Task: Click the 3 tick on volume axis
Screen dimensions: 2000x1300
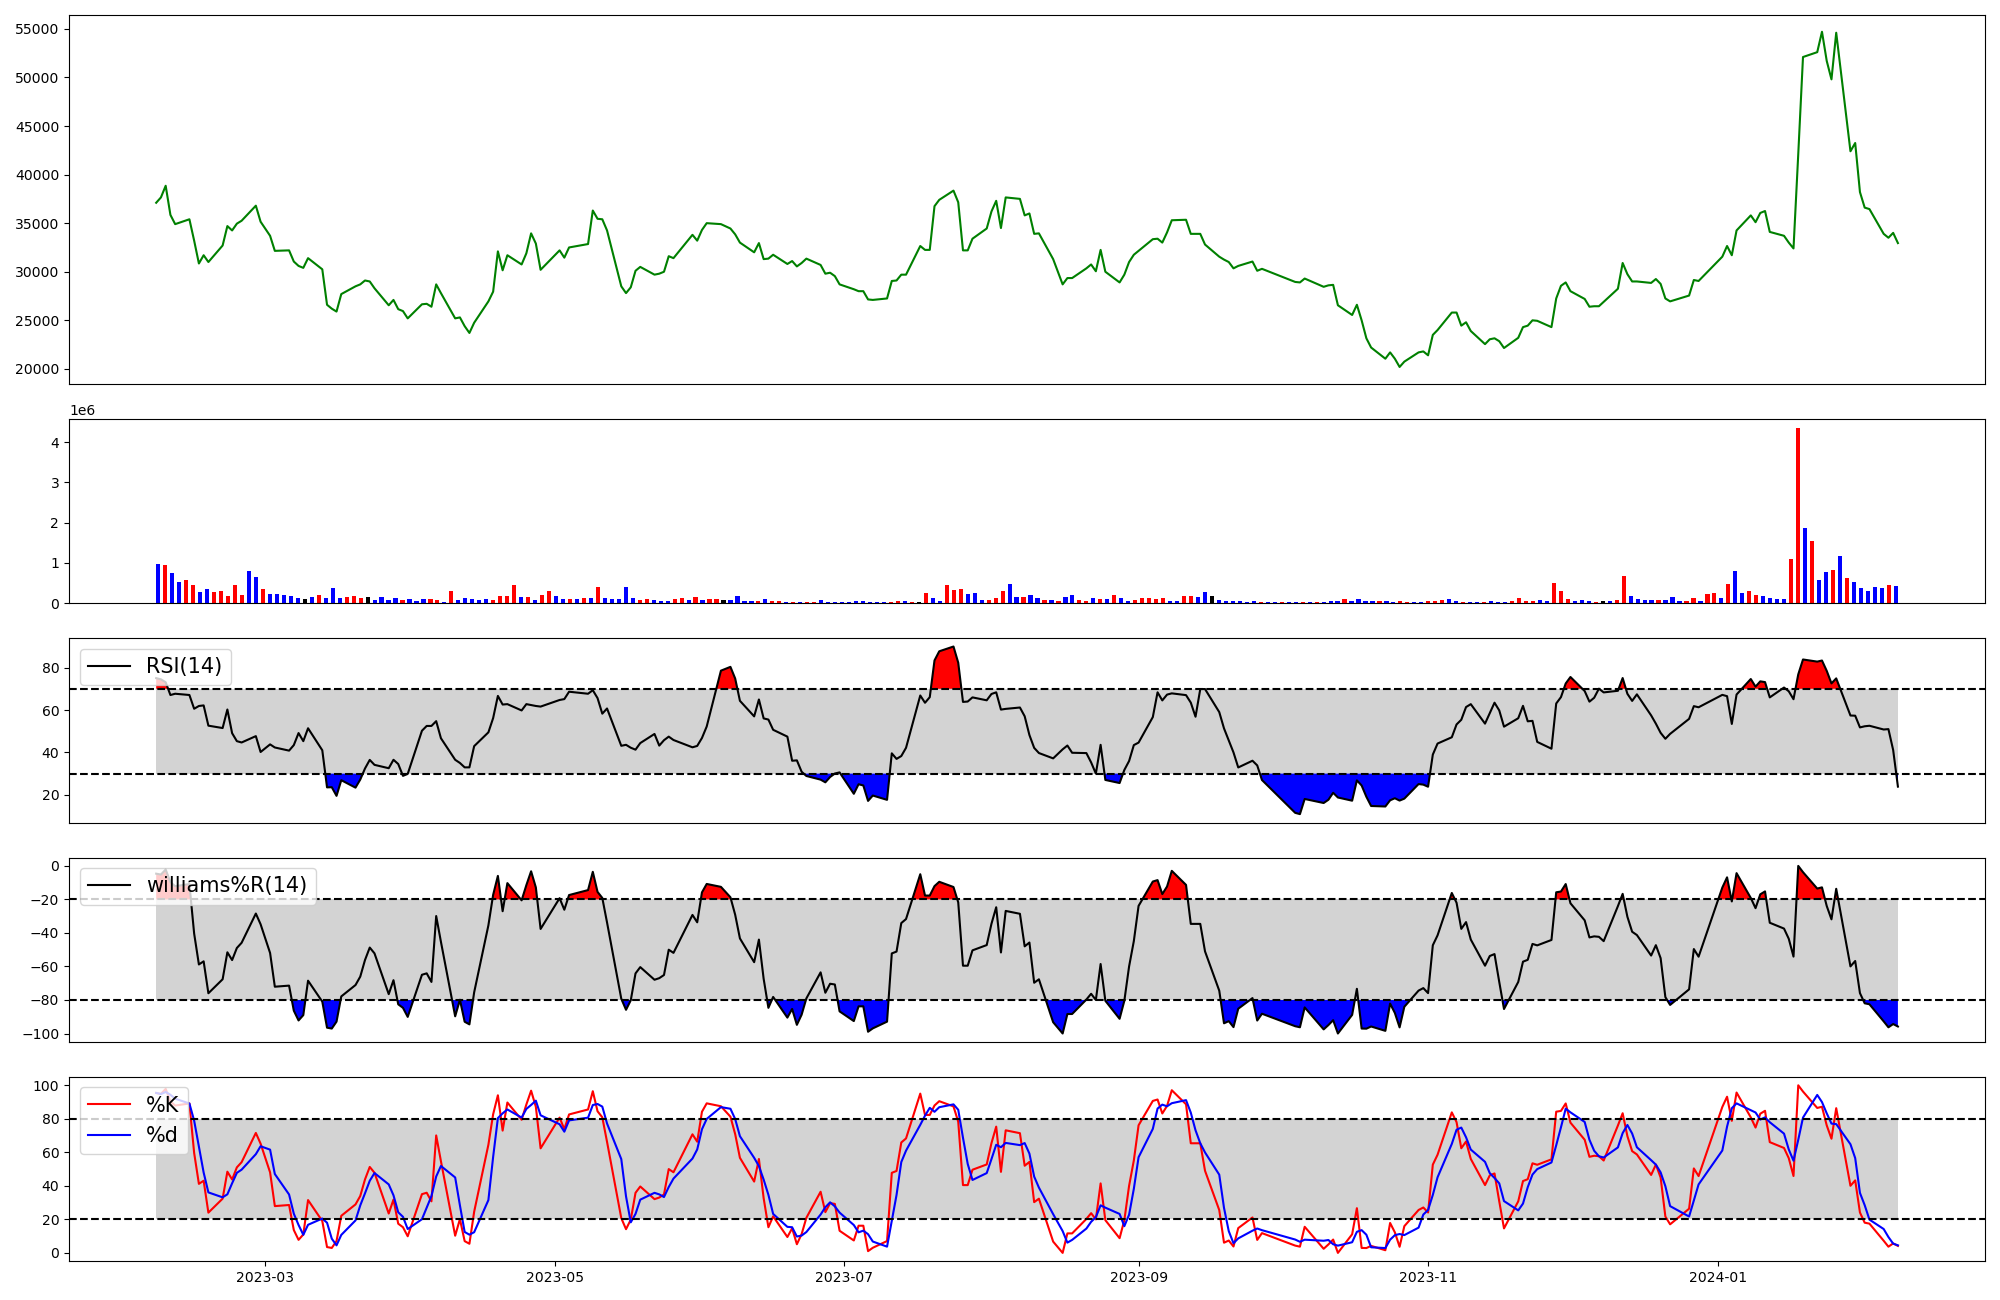Action: click(55, 483)
